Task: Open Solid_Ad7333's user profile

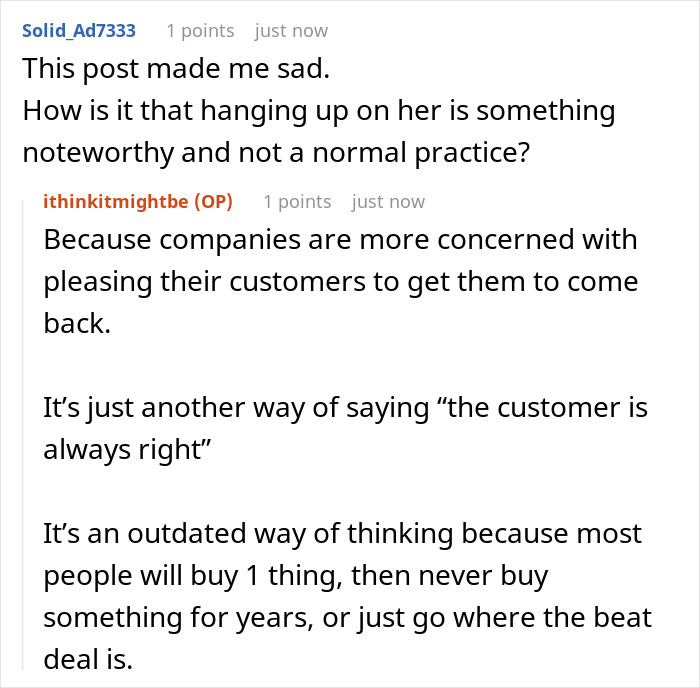Action: (x=79, y=31)
